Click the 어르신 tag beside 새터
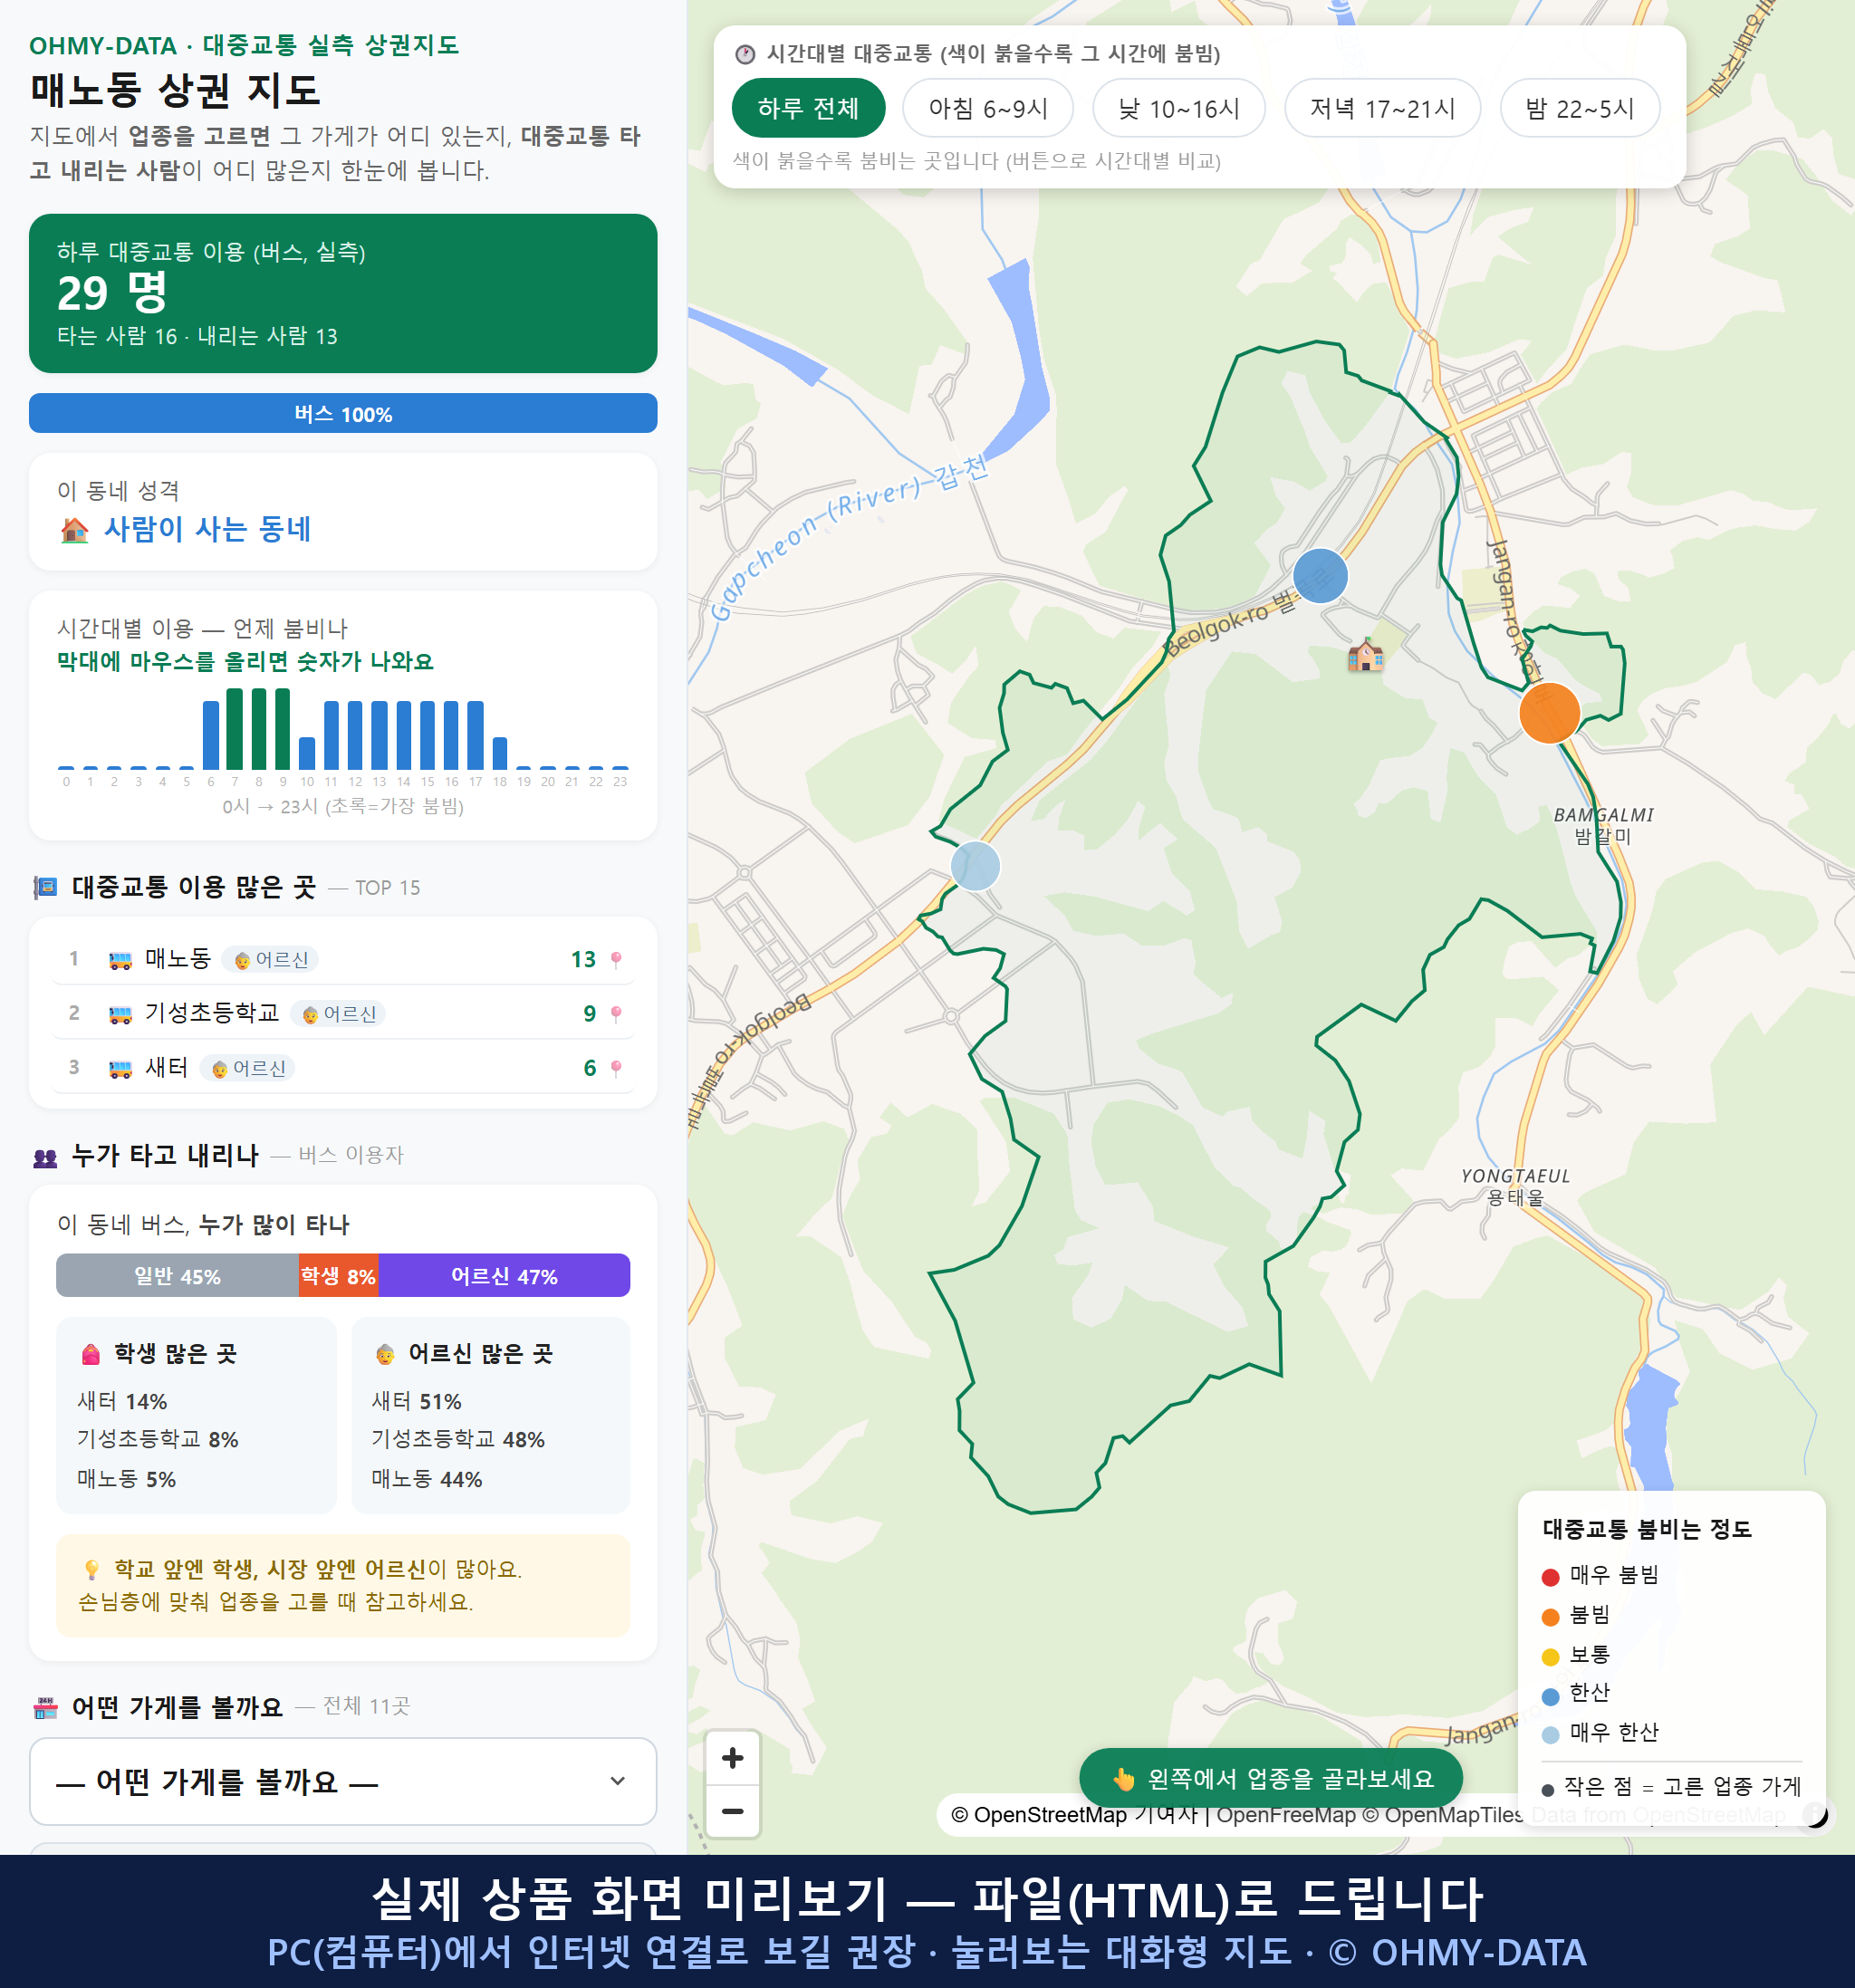The width and height of the screenshot is (1855, 1988). point(247,1068)
